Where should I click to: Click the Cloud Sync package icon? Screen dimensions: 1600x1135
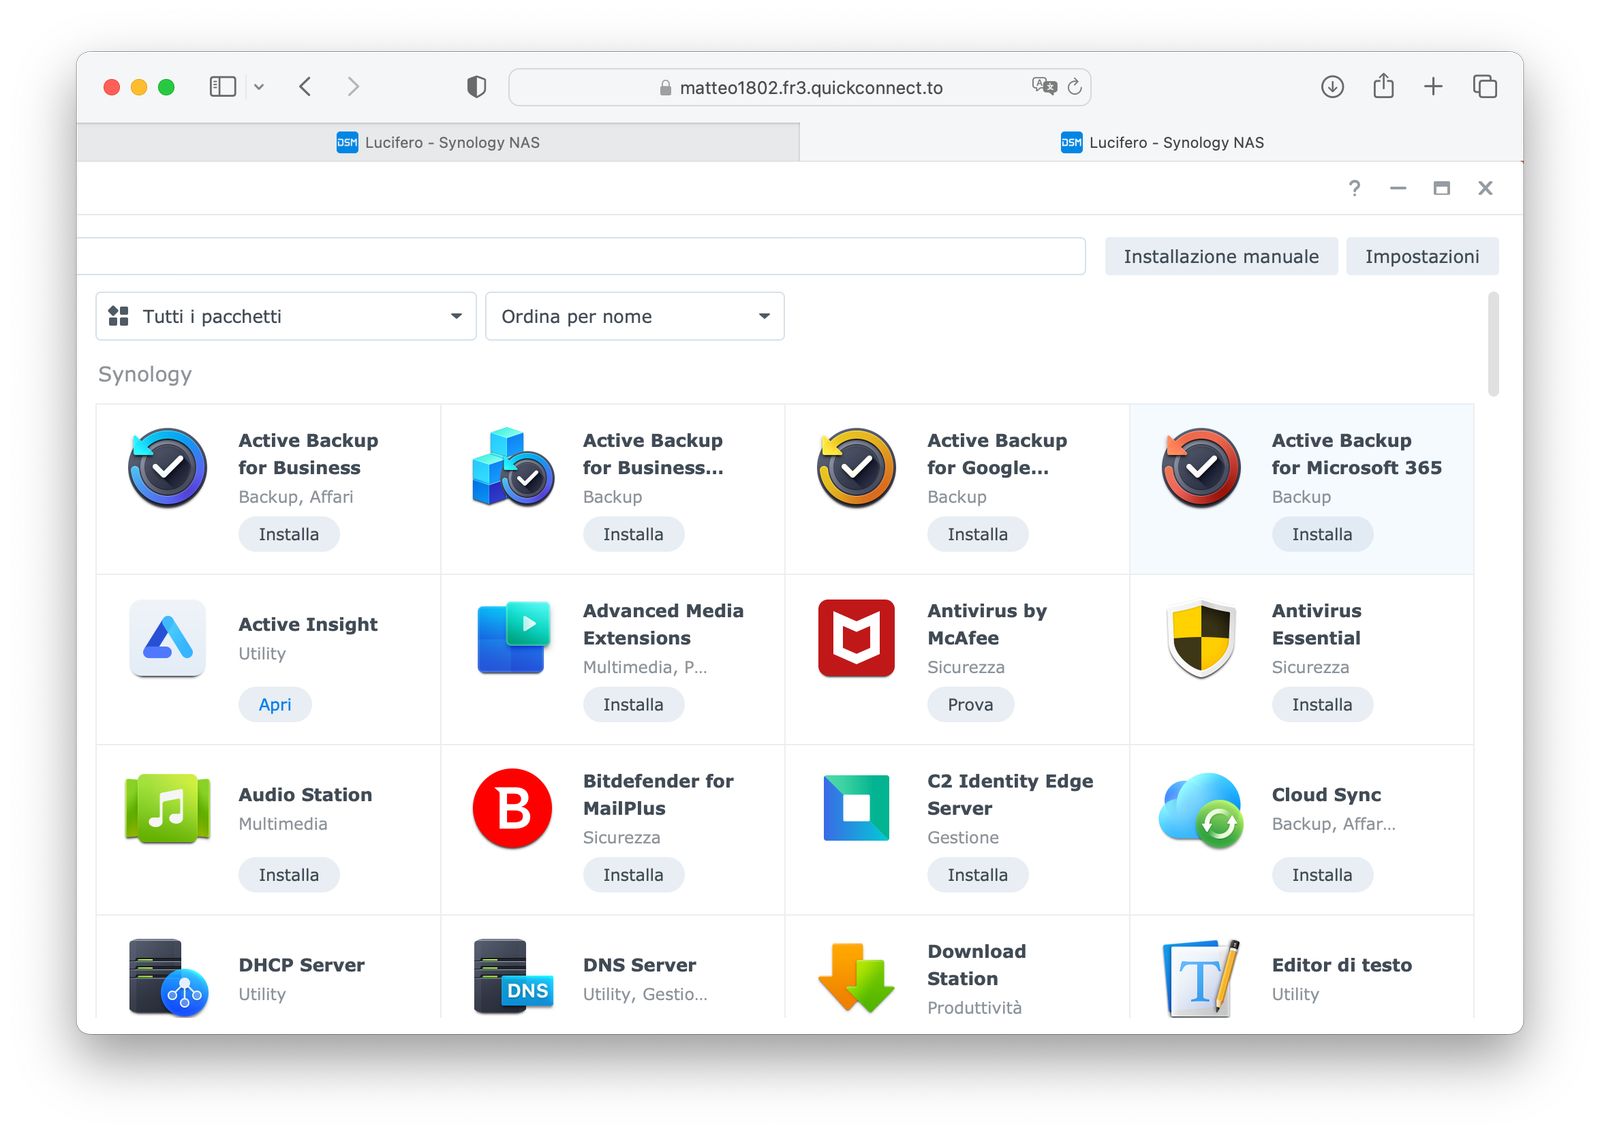[x=1201, y=810]
